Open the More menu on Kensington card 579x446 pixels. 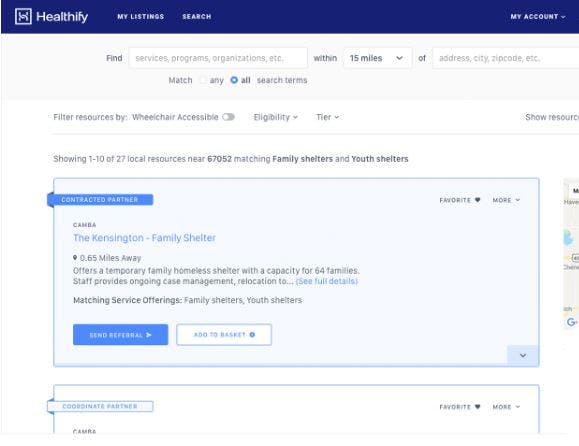(506, 200)
